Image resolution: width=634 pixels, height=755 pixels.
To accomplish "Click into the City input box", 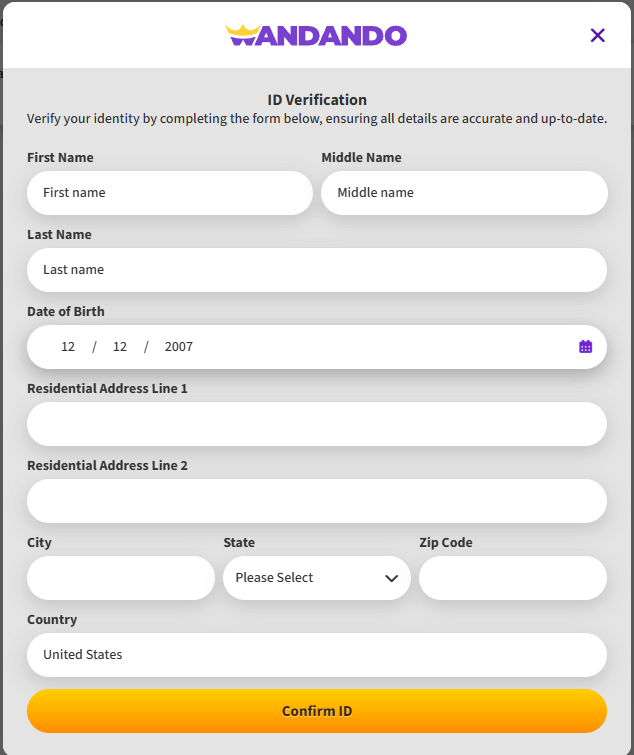I will pyautogui.click(x=120, y=578).
